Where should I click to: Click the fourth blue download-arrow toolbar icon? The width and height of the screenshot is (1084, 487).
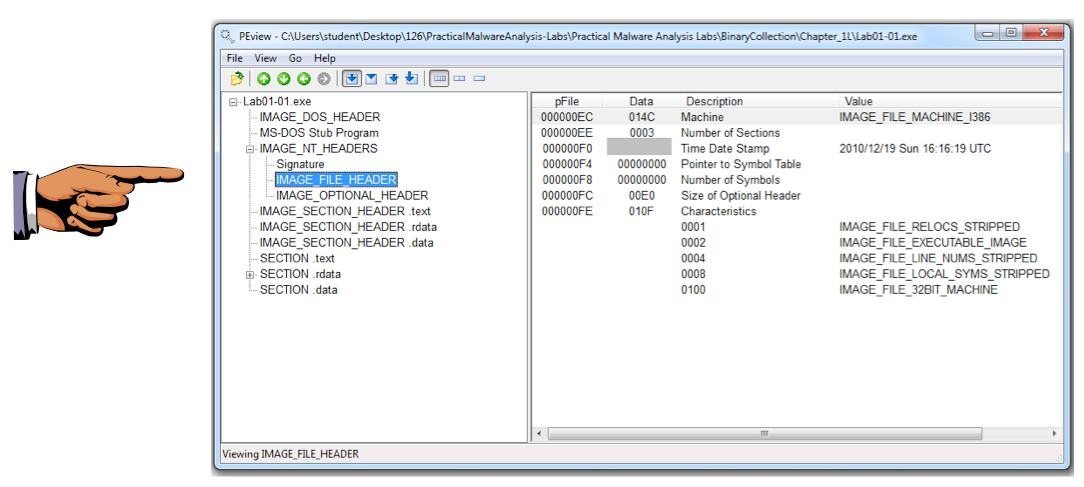(411, 78)
